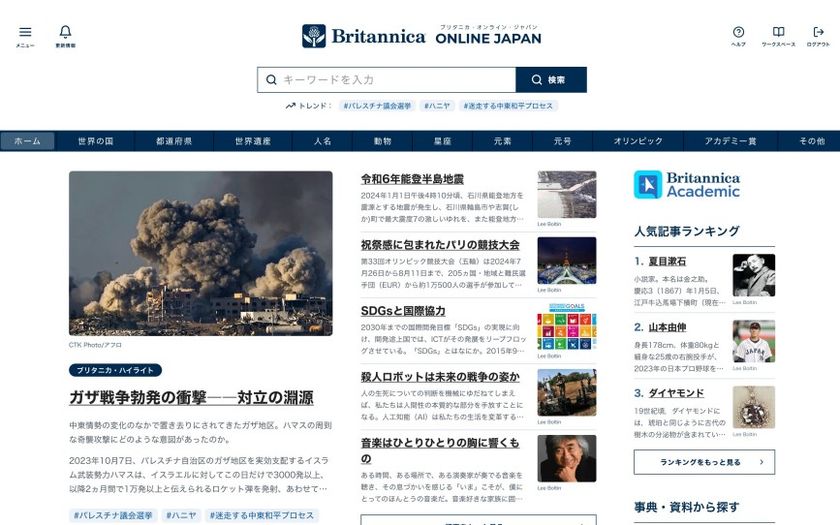
Task: Click the SDGs colorful grid thumbnail
Action: 567,326
